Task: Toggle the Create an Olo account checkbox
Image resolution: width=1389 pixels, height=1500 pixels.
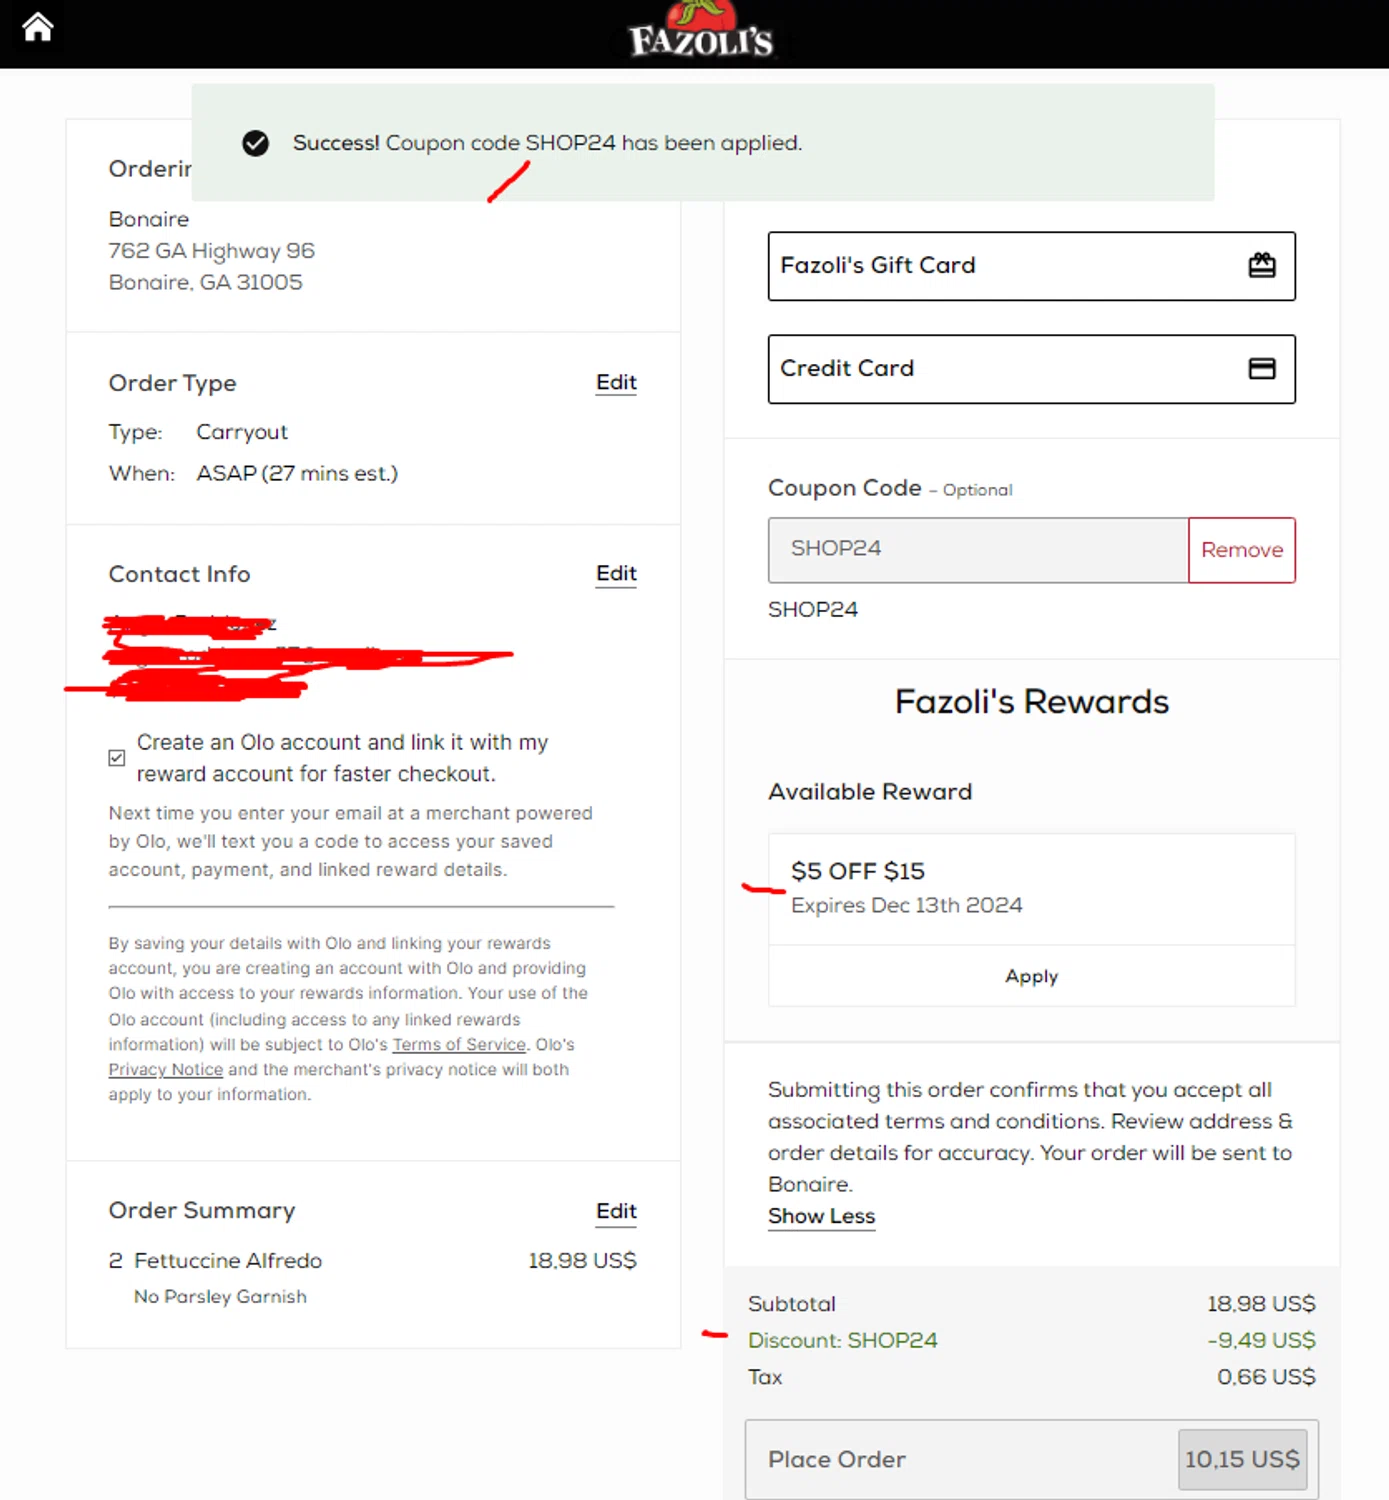Action: (117, 758)
